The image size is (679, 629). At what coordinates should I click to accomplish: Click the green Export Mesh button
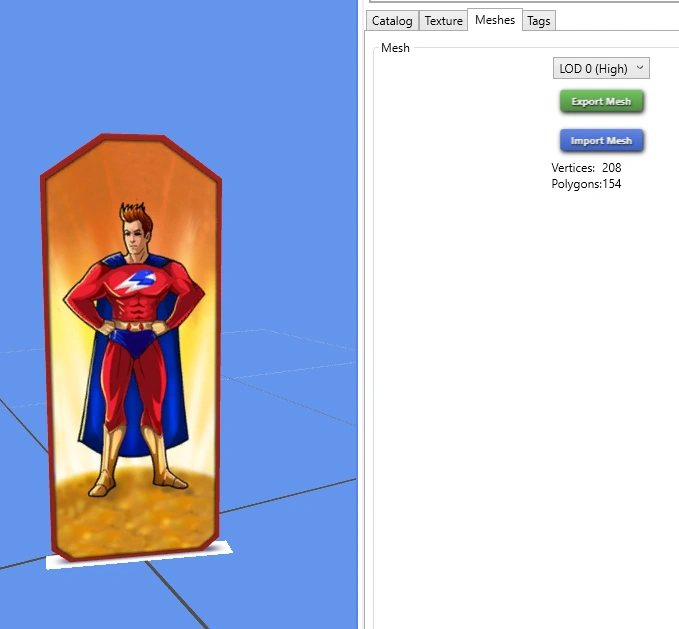[601, 101]
